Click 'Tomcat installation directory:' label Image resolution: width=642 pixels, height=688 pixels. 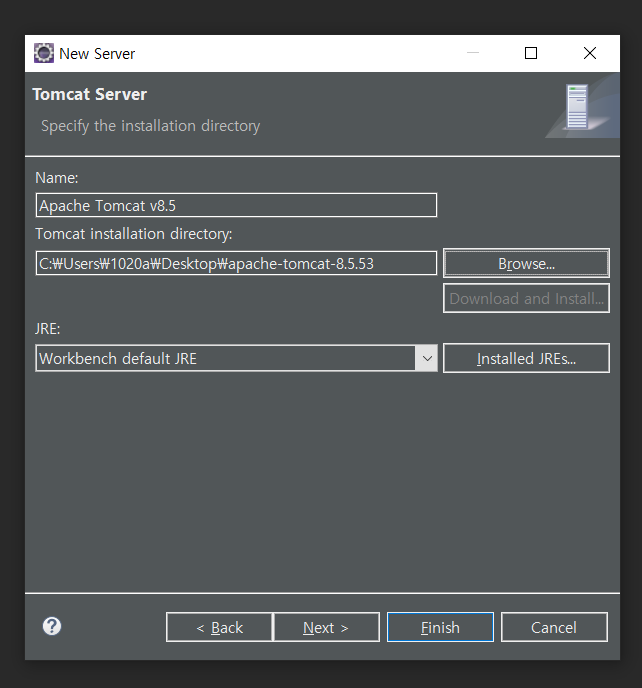coord(133,234)
